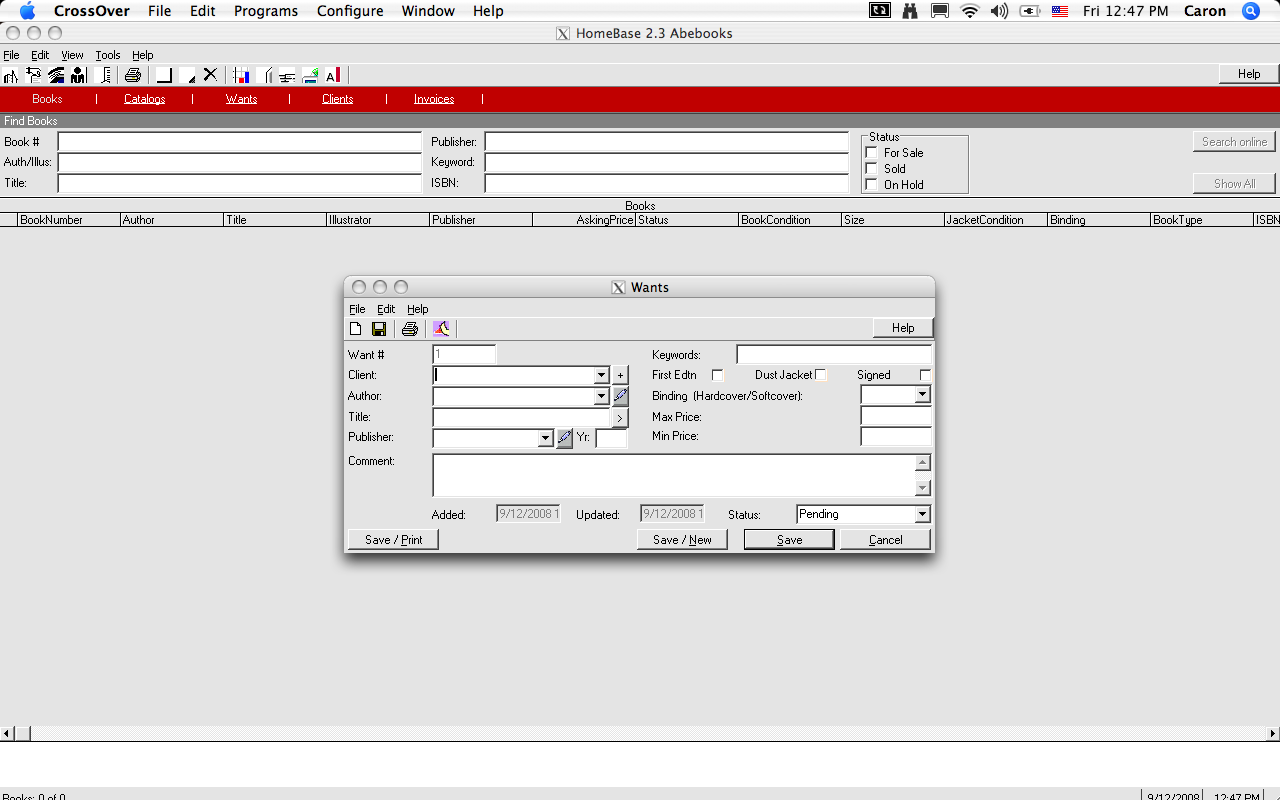Click the arrow button beside Title field
This screenshot has height=800, width=1280.
pos(620,417)
